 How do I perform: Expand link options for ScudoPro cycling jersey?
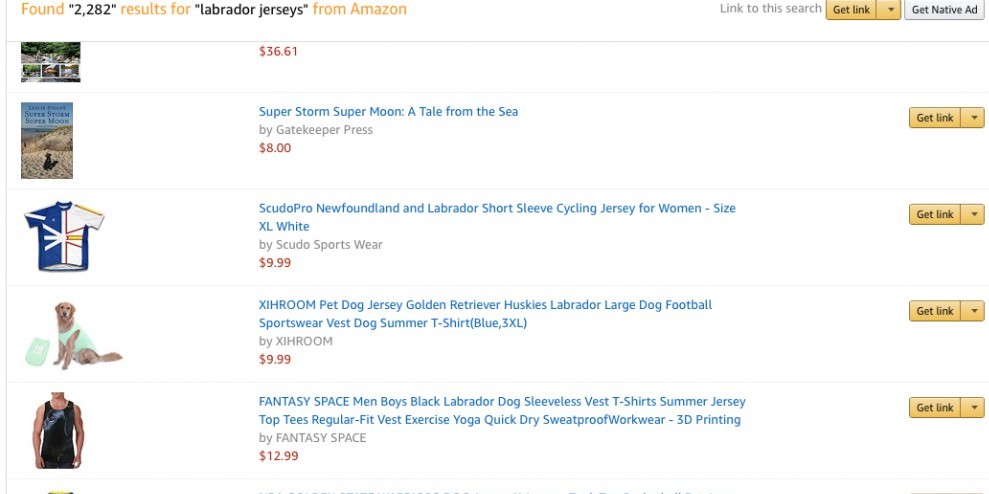[x=975, y=214]
